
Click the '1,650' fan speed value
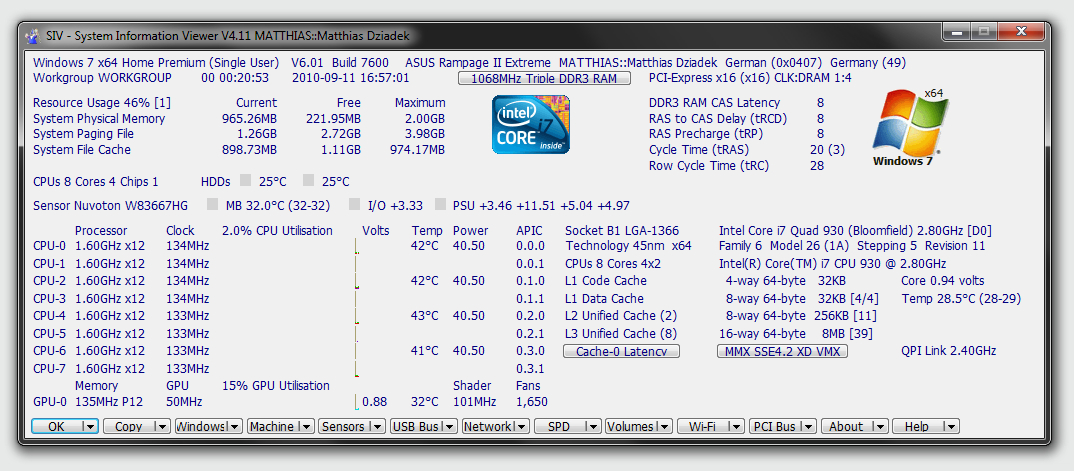pos(532,402)
